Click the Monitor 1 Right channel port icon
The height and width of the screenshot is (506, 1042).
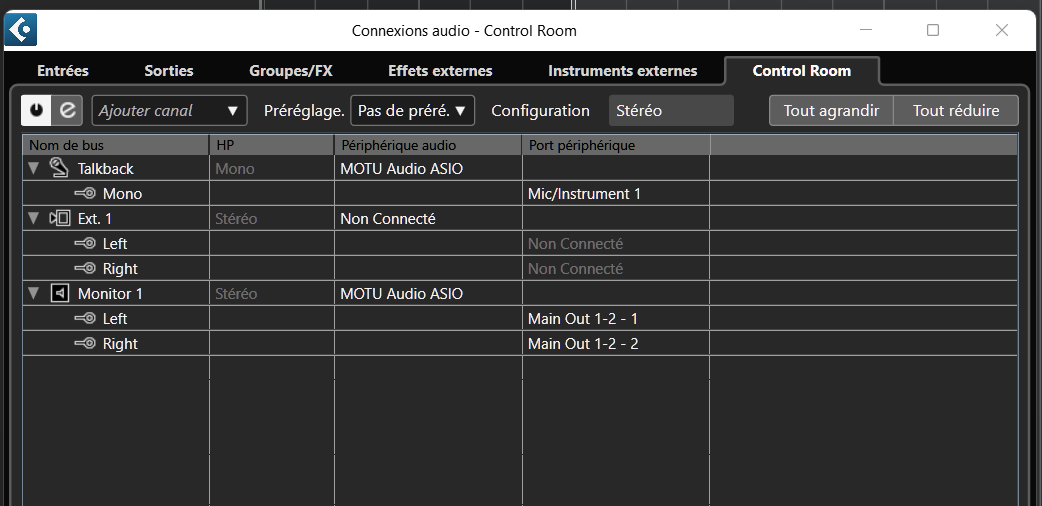(85, 344)
